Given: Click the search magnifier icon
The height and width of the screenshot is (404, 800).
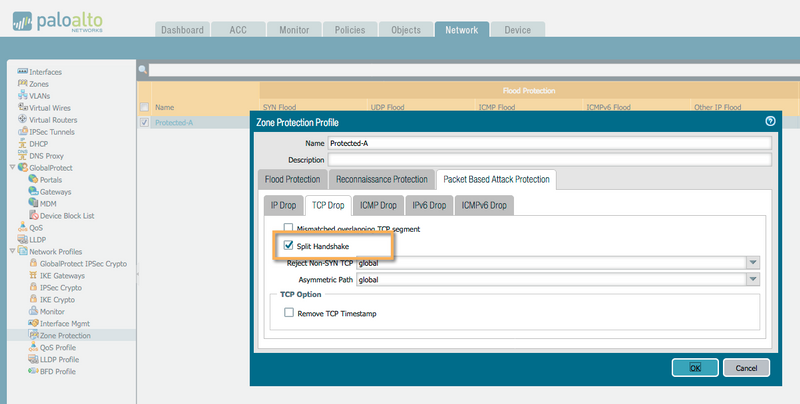Looking at the screenshot, I should click(143, 70).
